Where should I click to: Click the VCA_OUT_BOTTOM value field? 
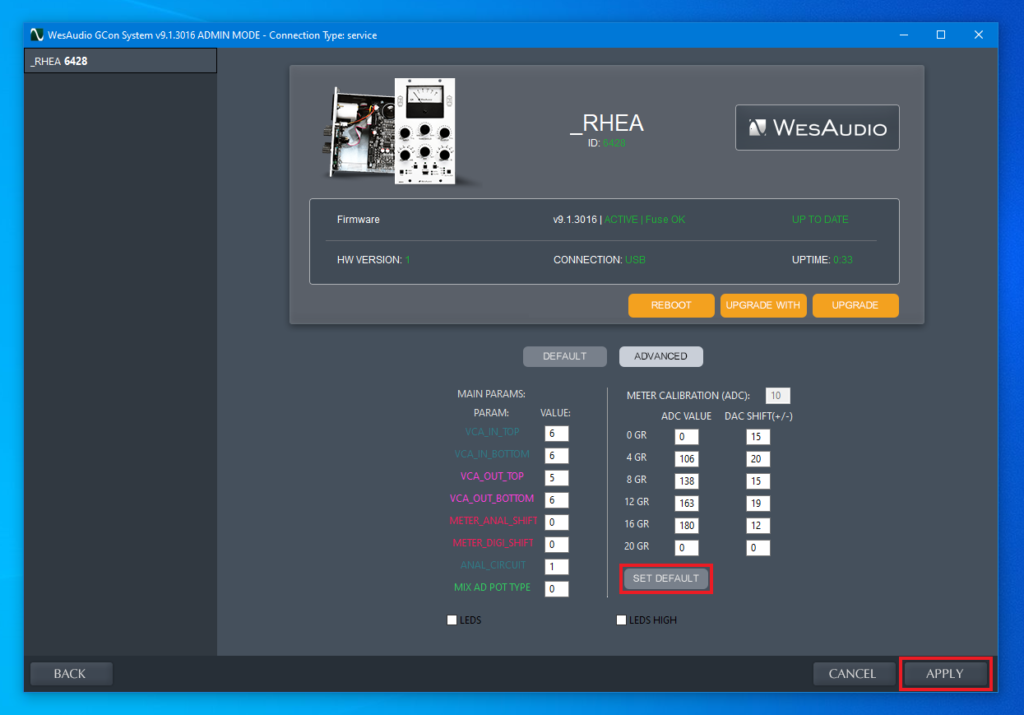(x=556, y=500)
